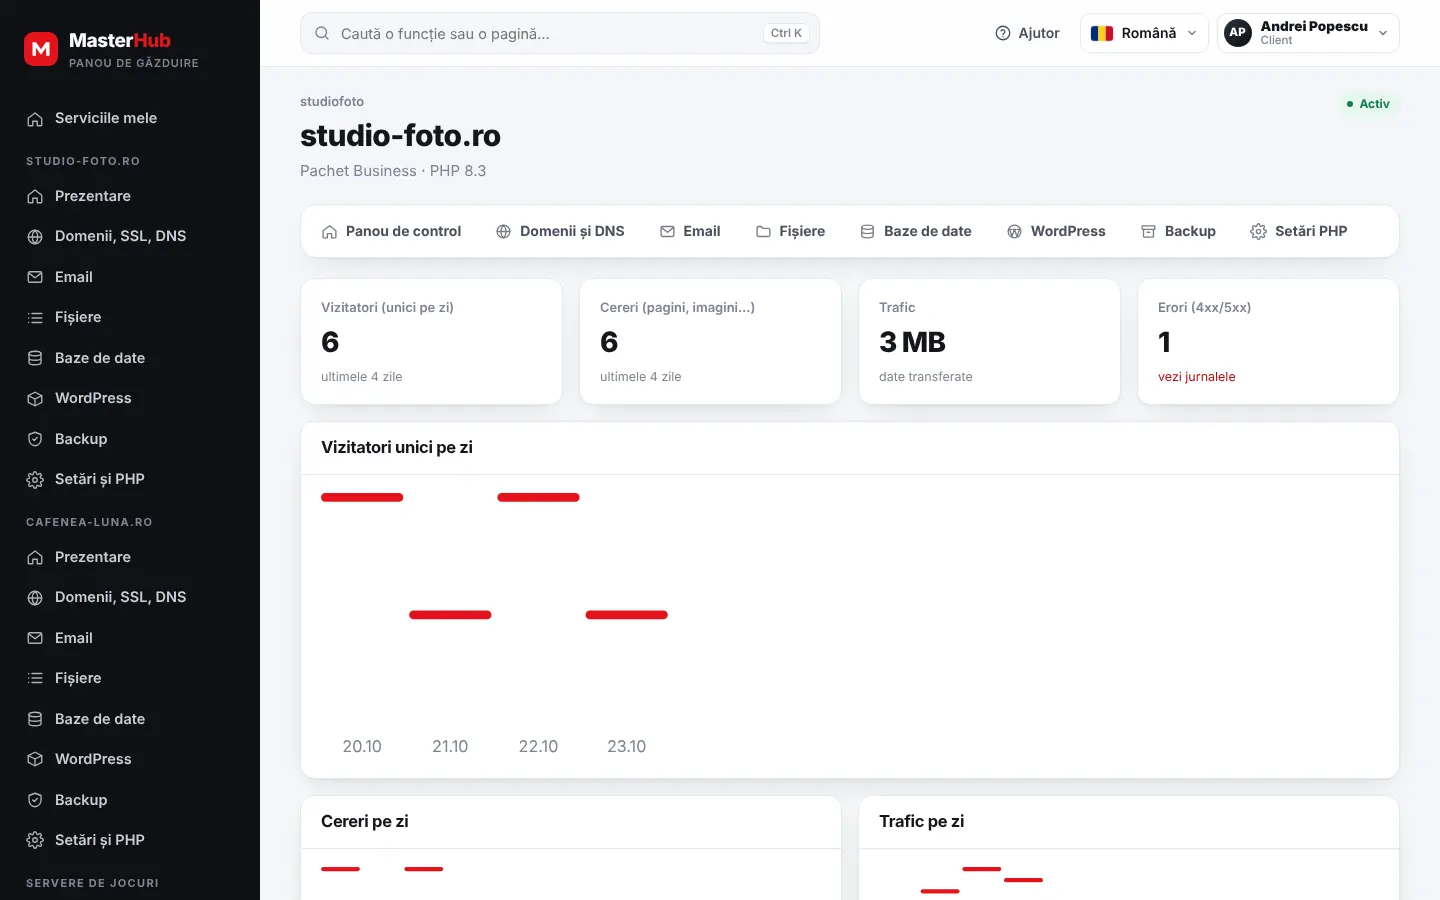
Task: Open Email under CAFENEA-LUNA.RO sidebar section
Action: [130, 638]
